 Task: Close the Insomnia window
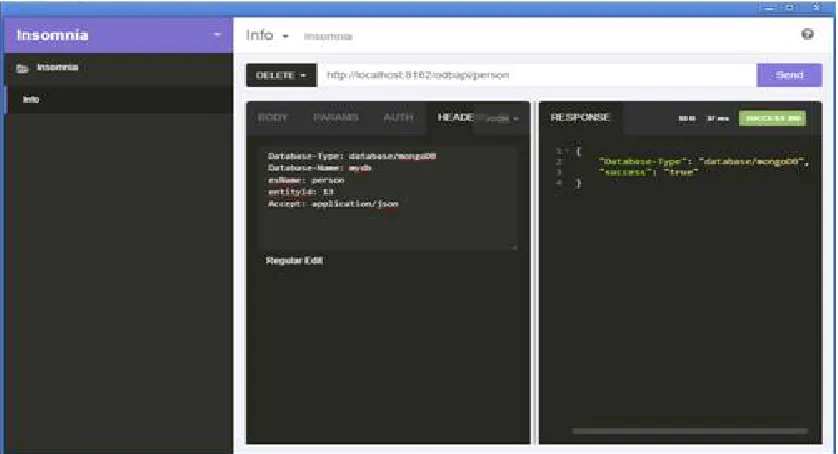pyautogui.click(x=816, y=8)
